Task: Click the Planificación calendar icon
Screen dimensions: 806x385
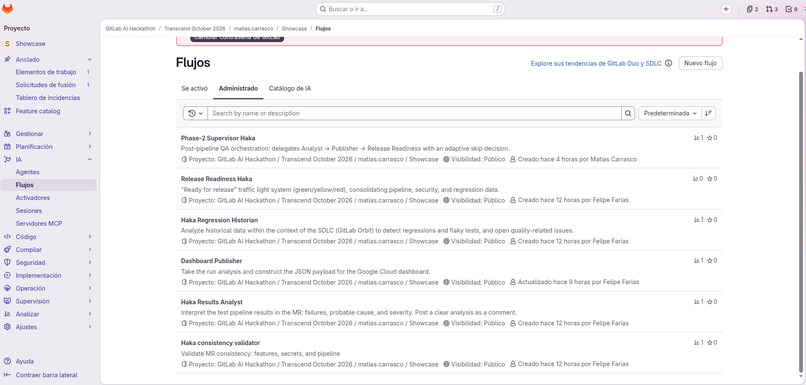Action: [7, 146]
